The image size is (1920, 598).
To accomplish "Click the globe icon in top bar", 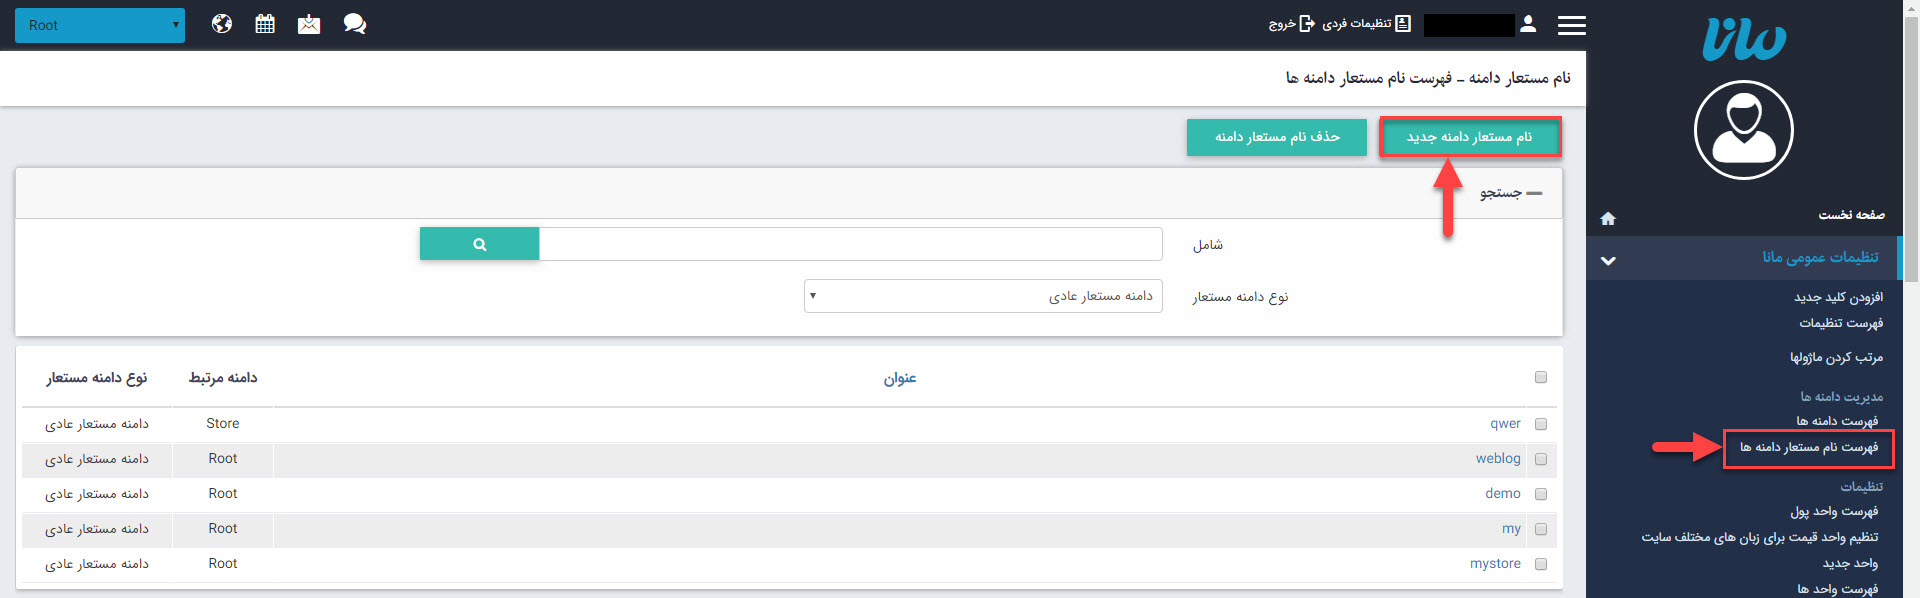I will (222, 24).
